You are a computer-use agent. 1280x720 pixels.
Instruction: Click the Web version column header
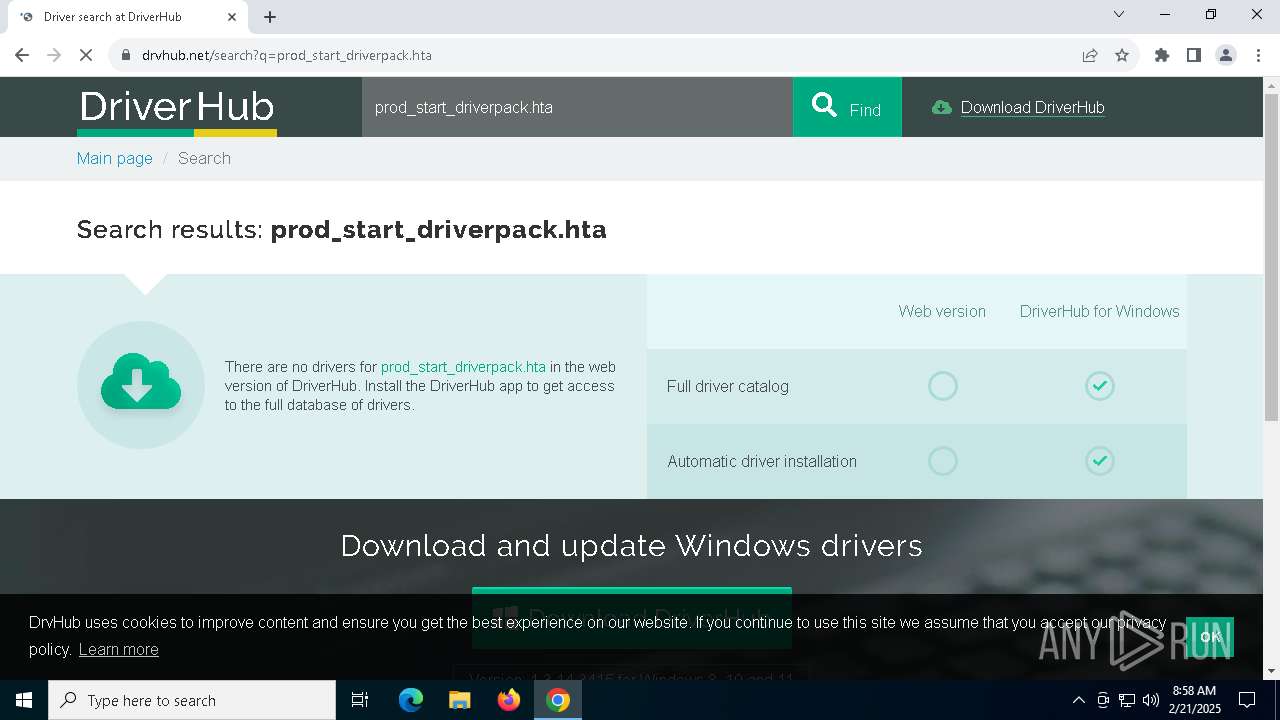coord(942,311)
